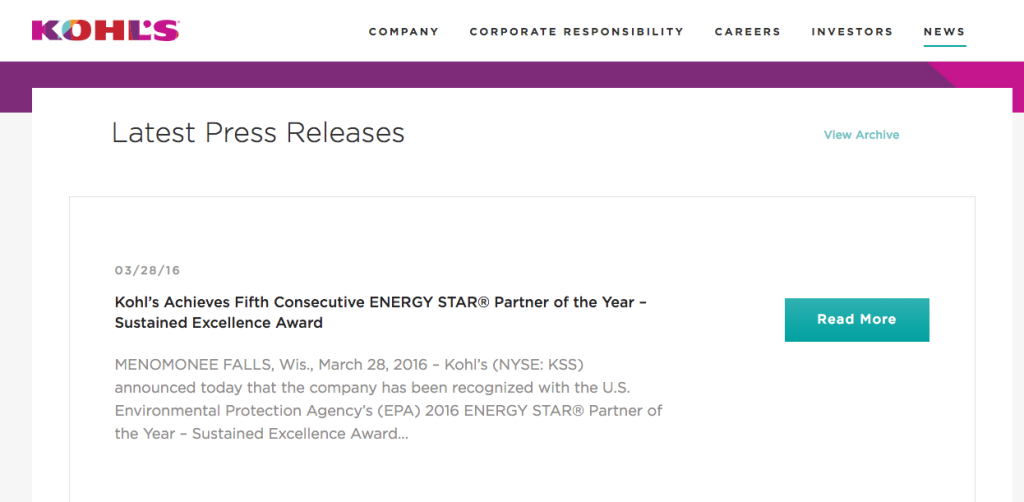Select the 03/28/16 press release date

click(148, 270)
